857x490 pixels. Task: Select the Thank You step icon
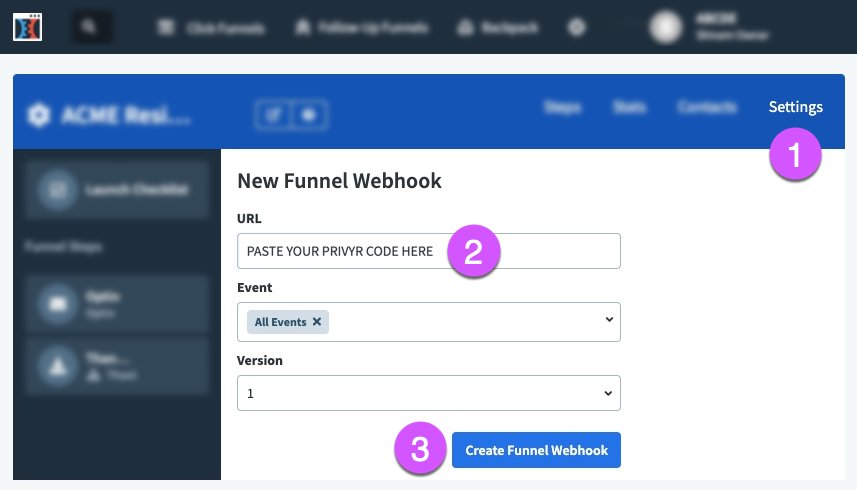(58, 367)
